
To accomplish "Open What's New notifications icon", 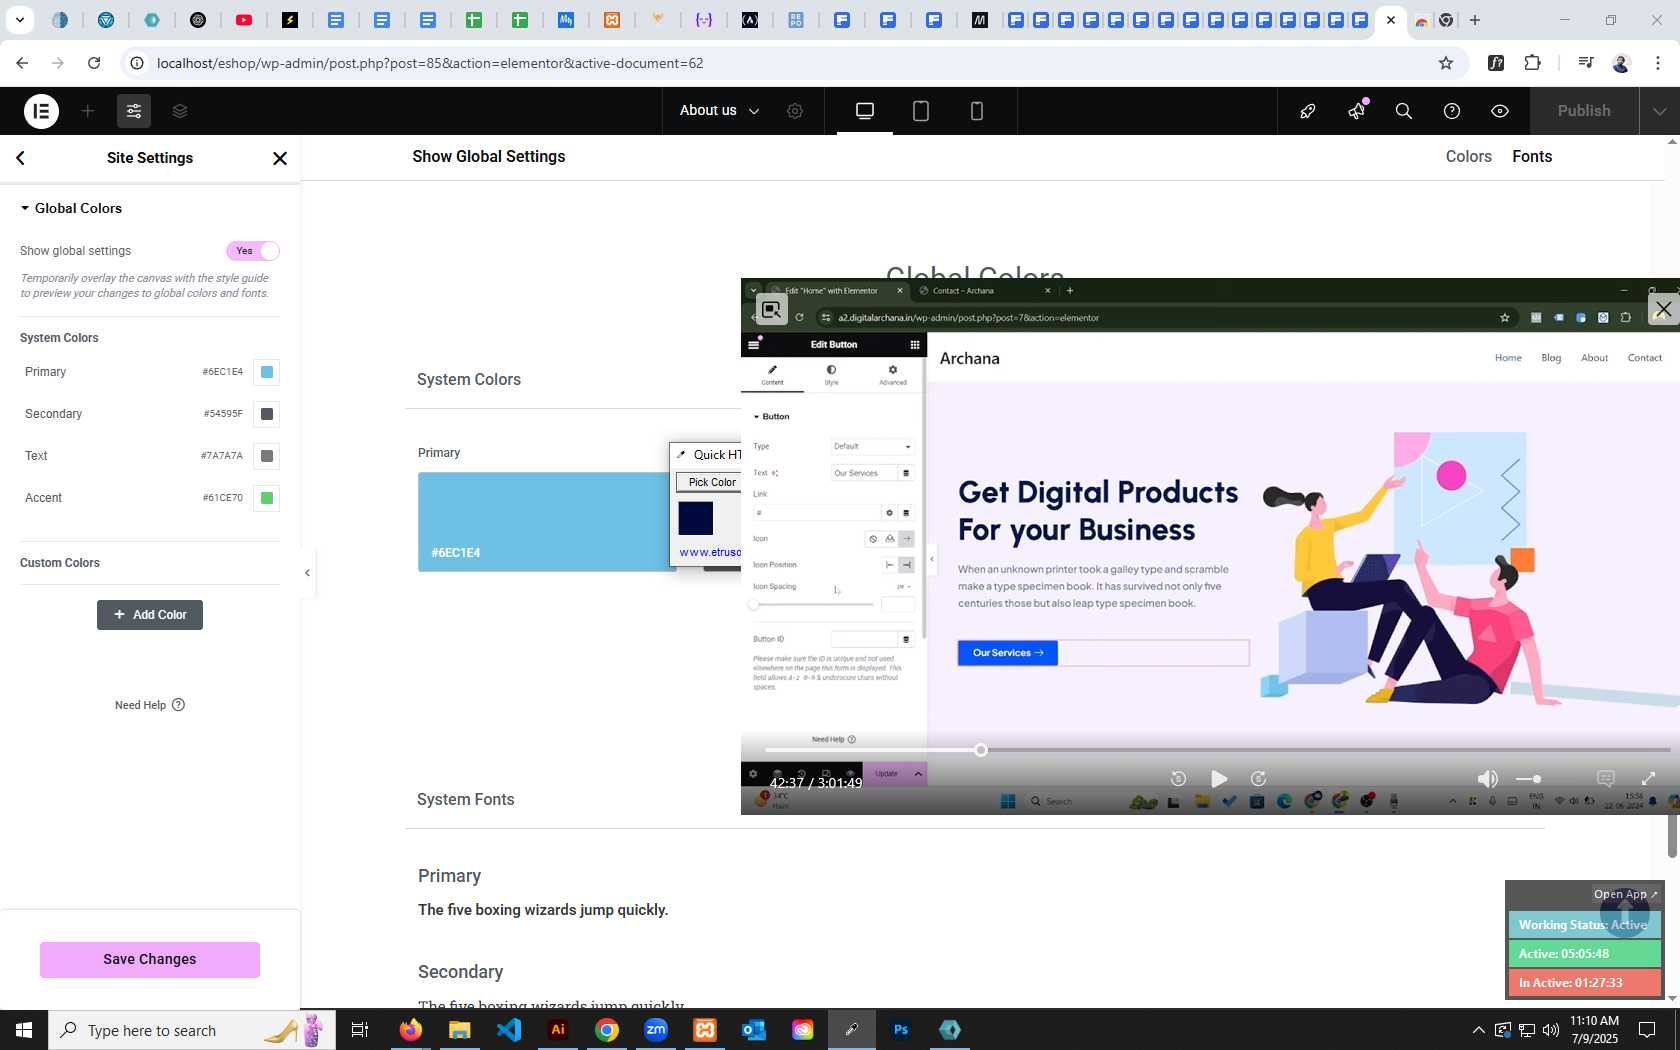I will (x=1356, y=111).
